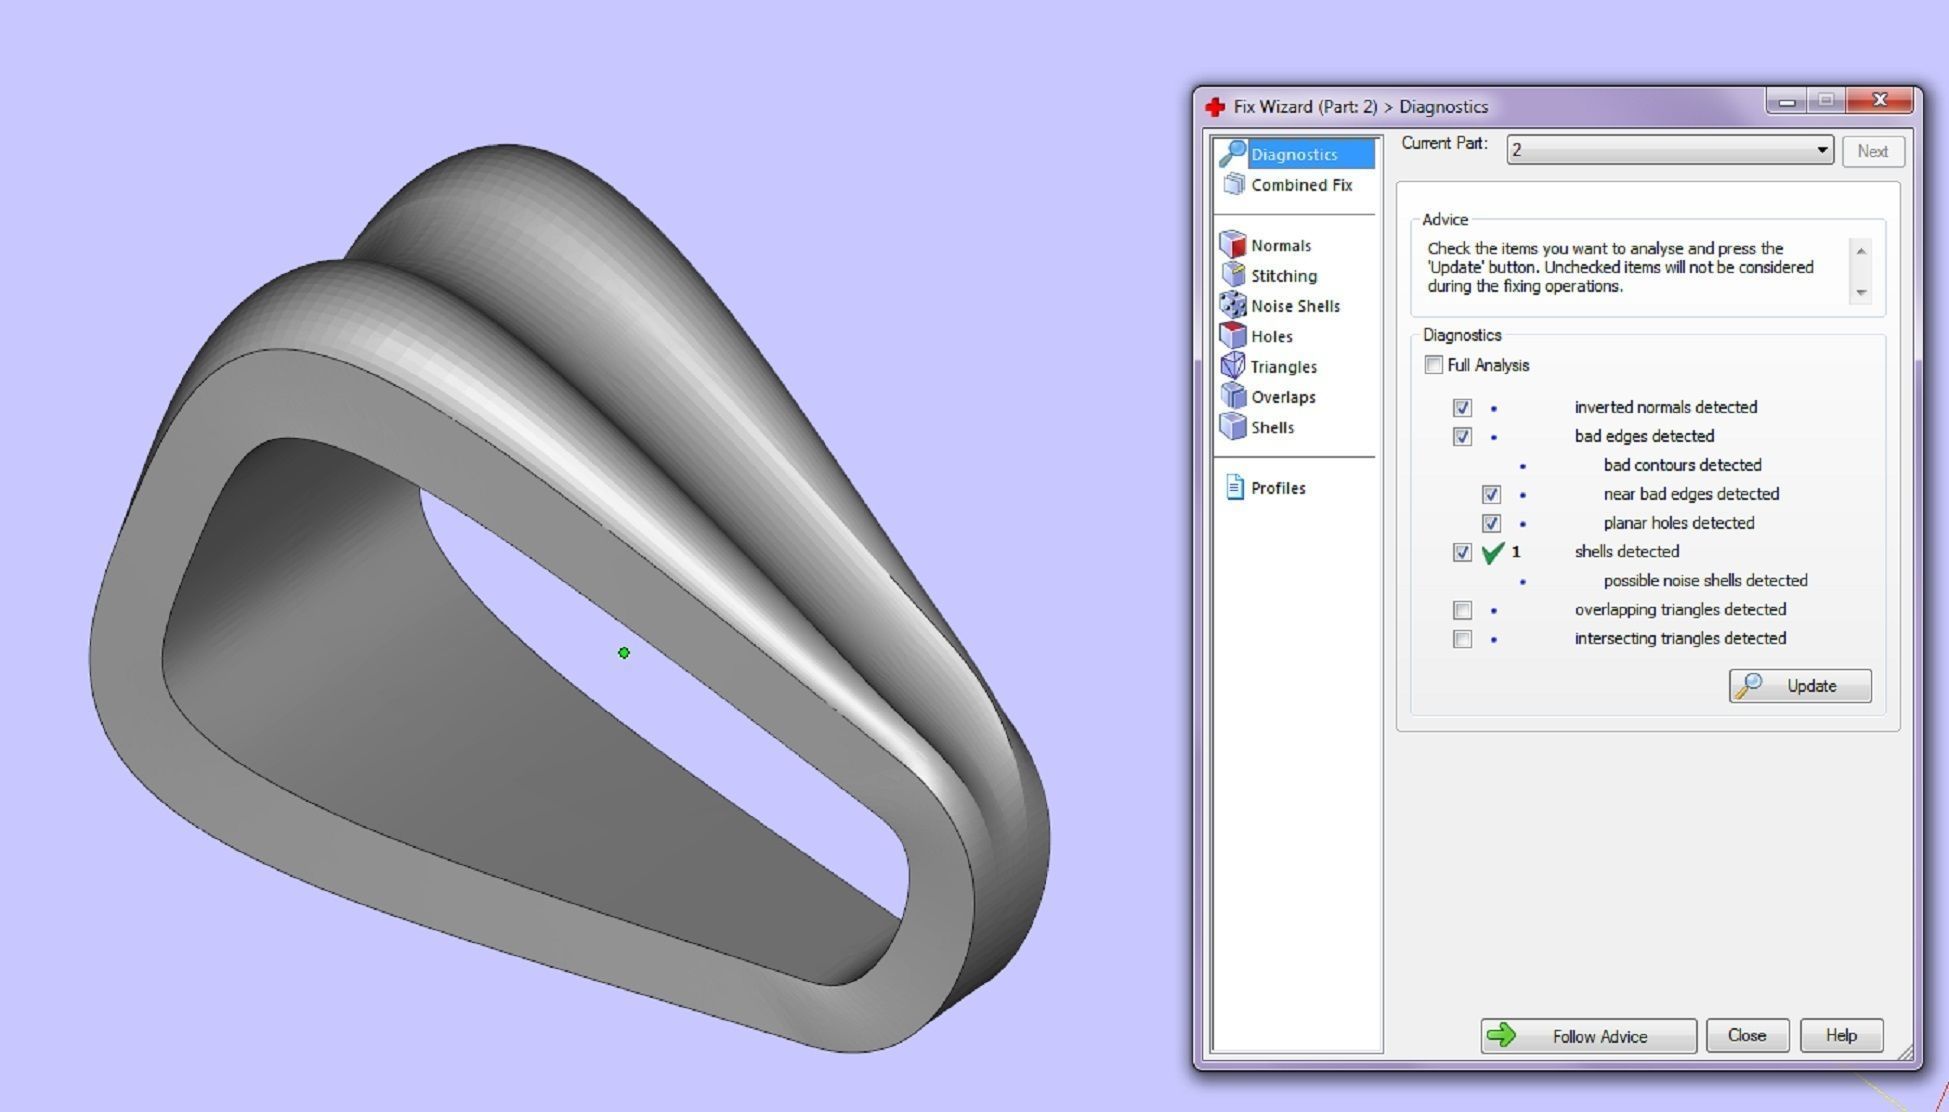Click Follow Advice button
This screenshot has width=1949, height=1112.
[x=1588, y=1036]
